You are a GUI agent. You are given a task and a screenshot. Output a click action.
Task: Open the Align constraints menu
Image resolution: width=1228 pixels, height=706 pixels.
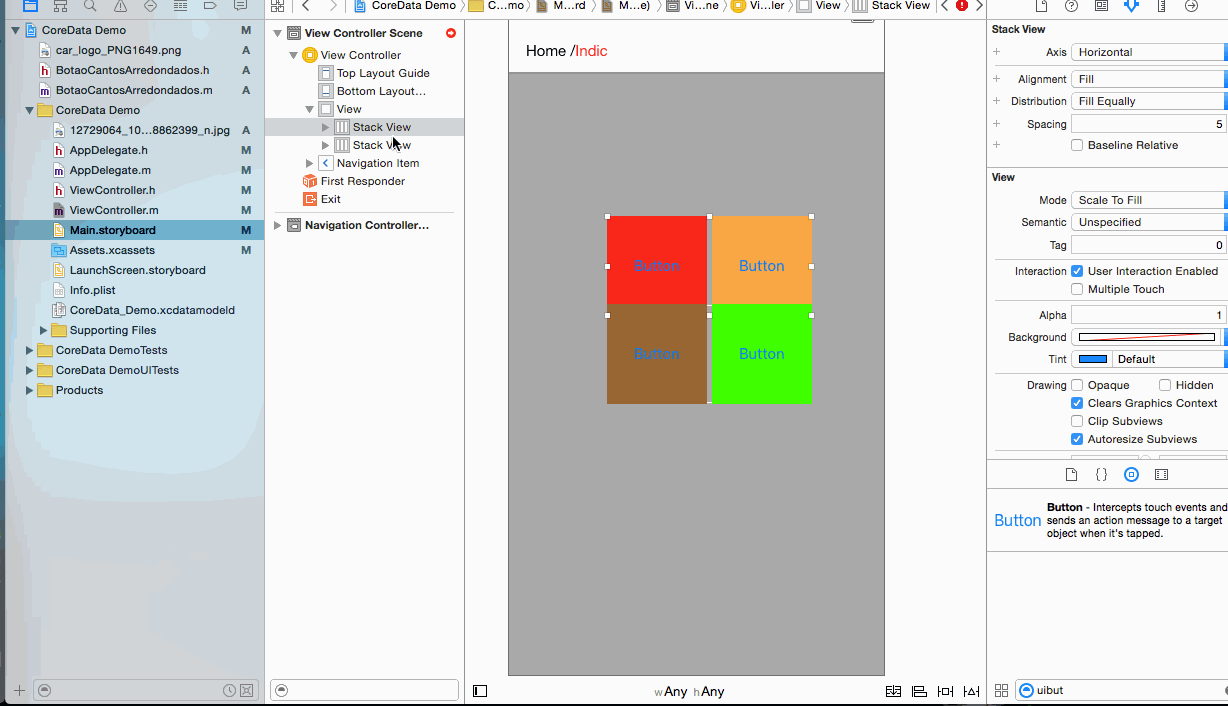click(919, 691)
